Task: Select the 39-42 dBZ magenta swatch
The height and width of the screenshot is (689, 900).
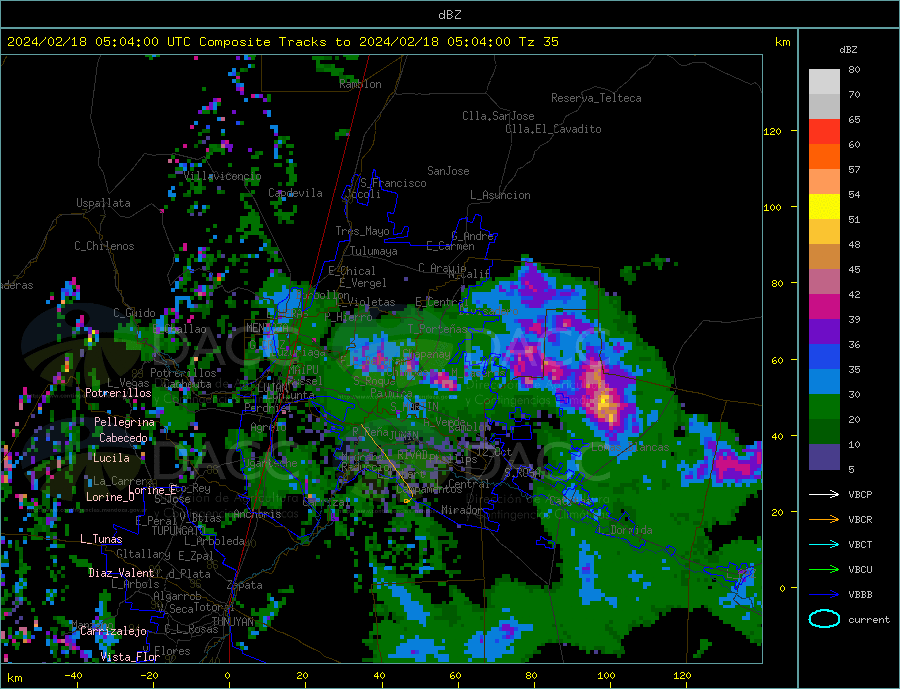Action: [x=824, y=307]
